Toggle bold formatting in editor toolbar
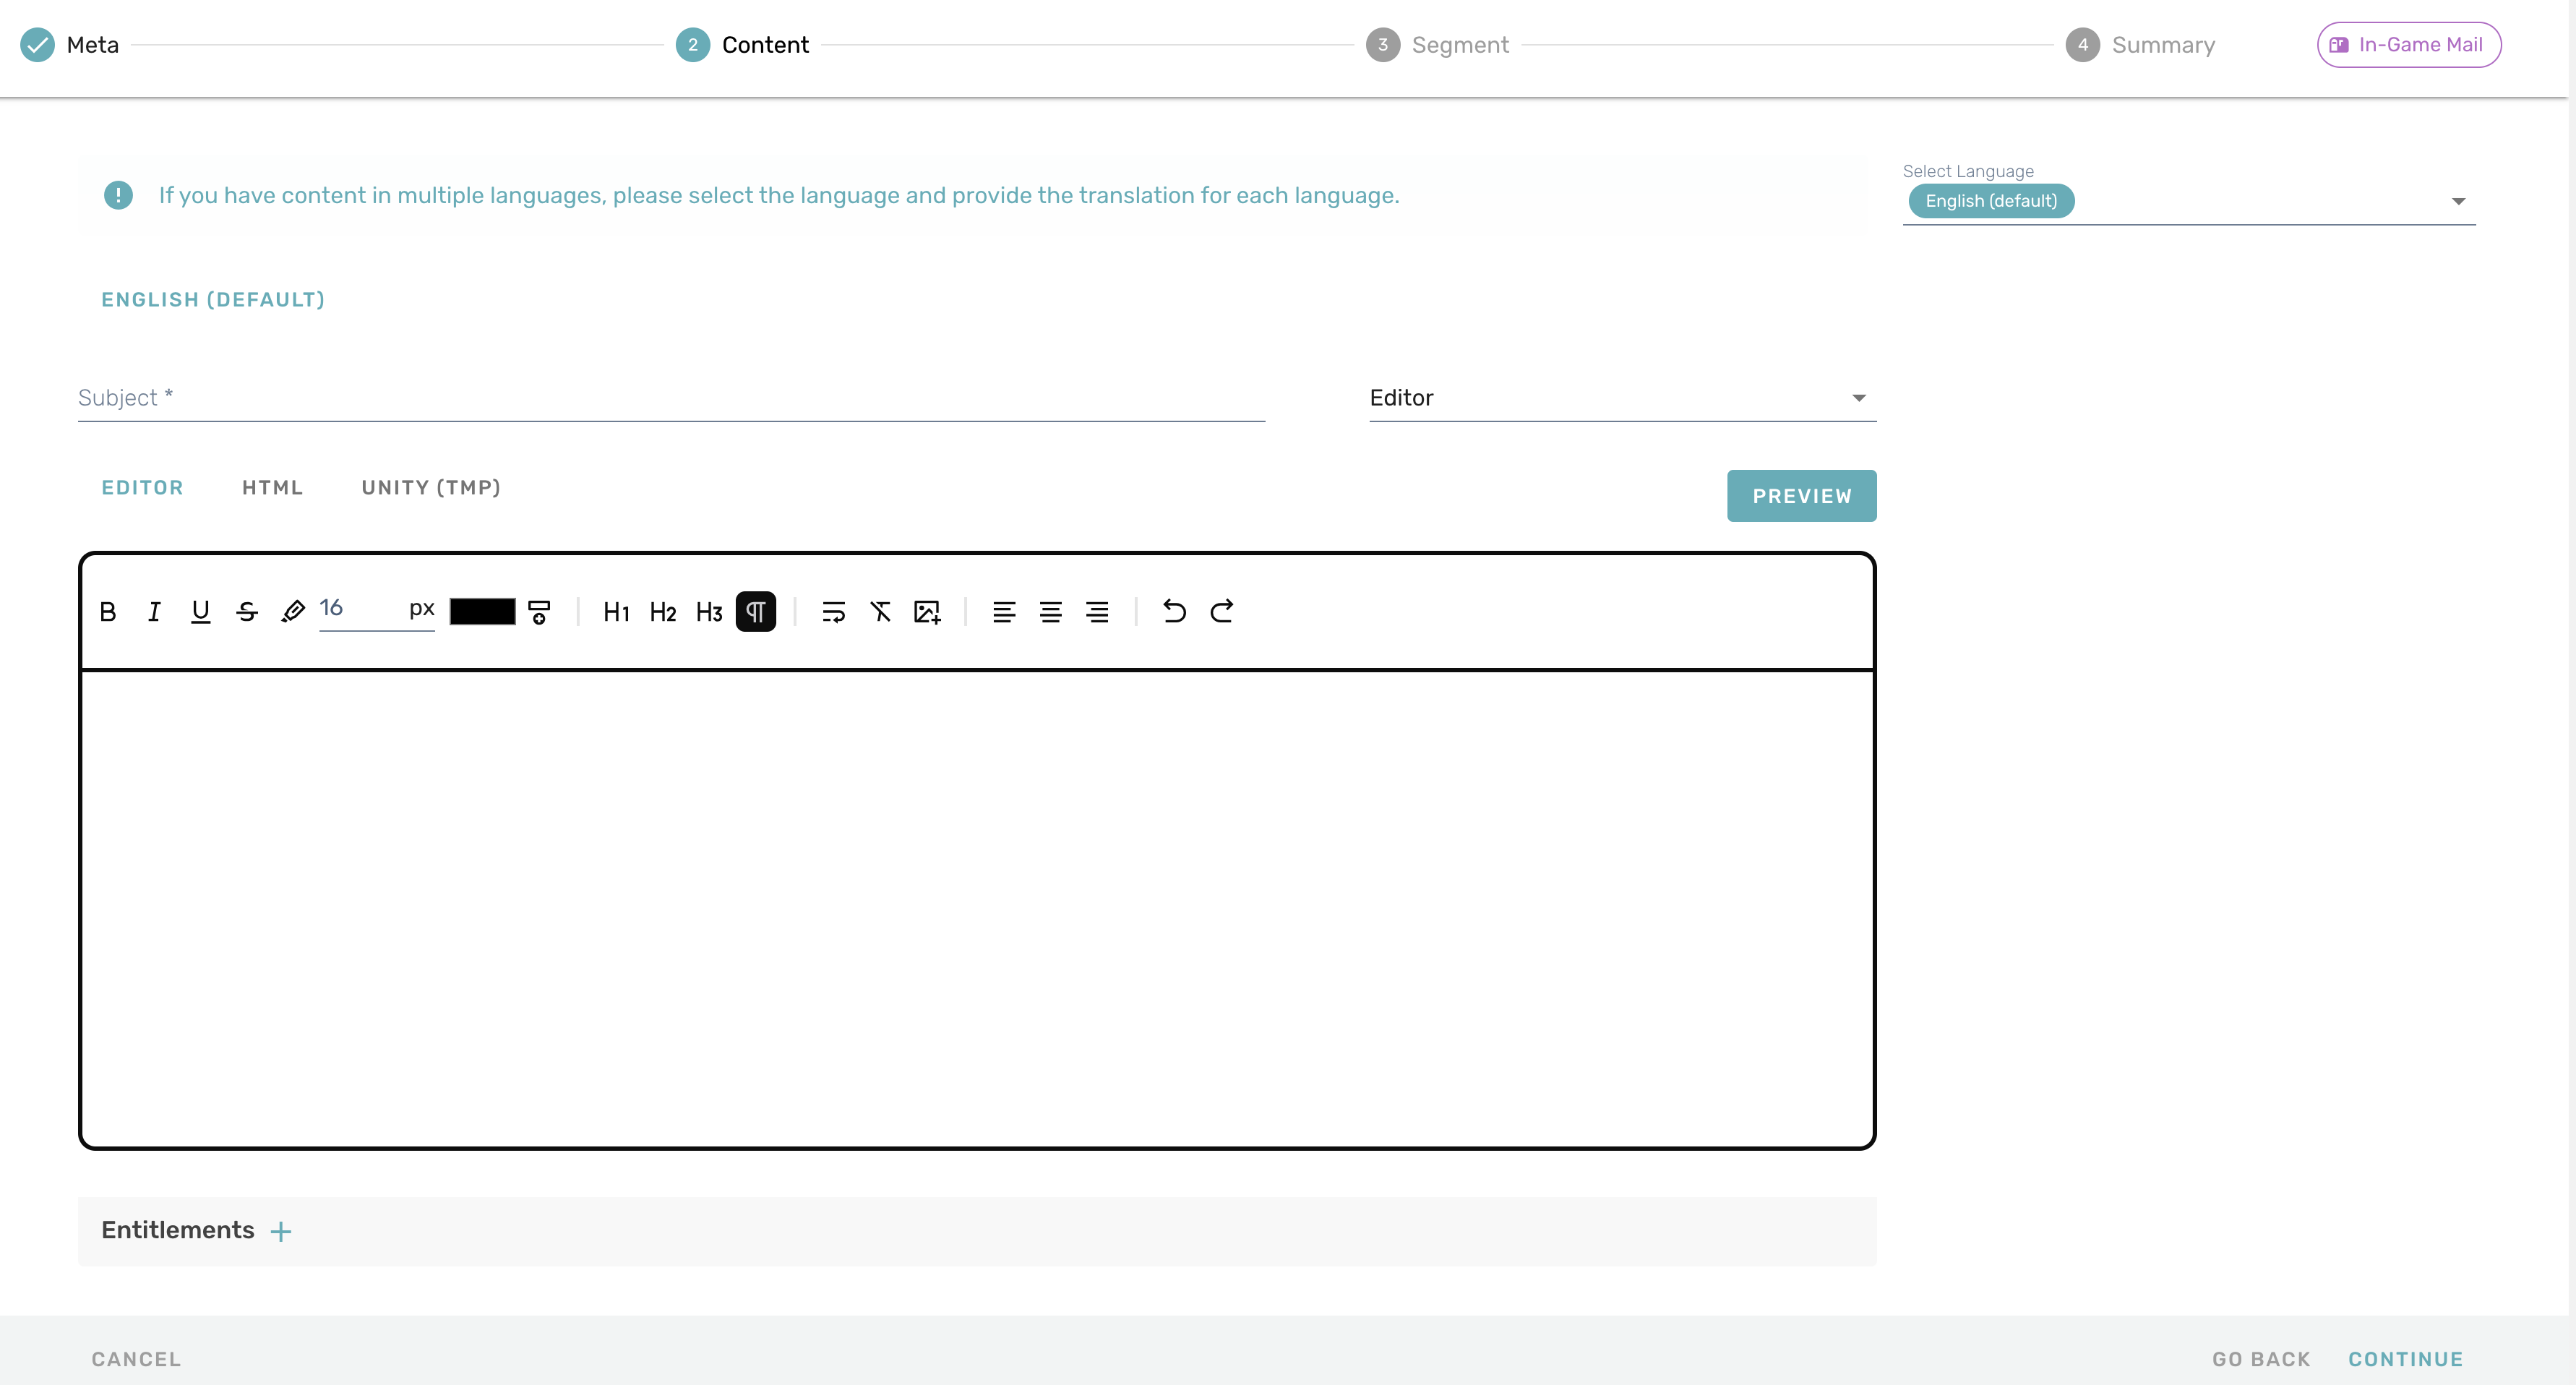This screenshot has height=1385, width=2576. coord(108,612)
